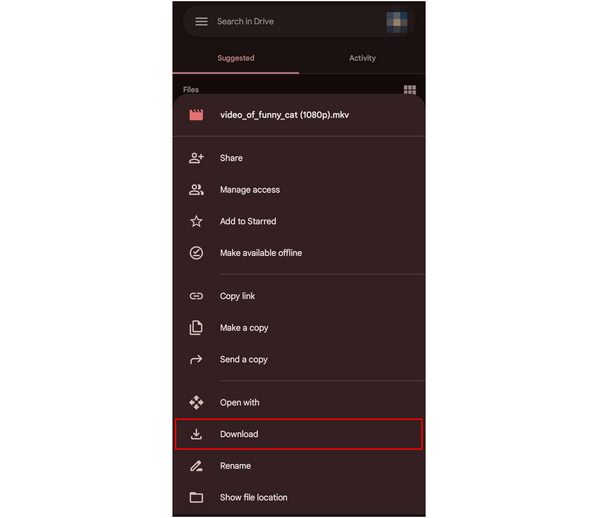Select Open with option
The image size is (600, 518).
[x=299, y=402]
